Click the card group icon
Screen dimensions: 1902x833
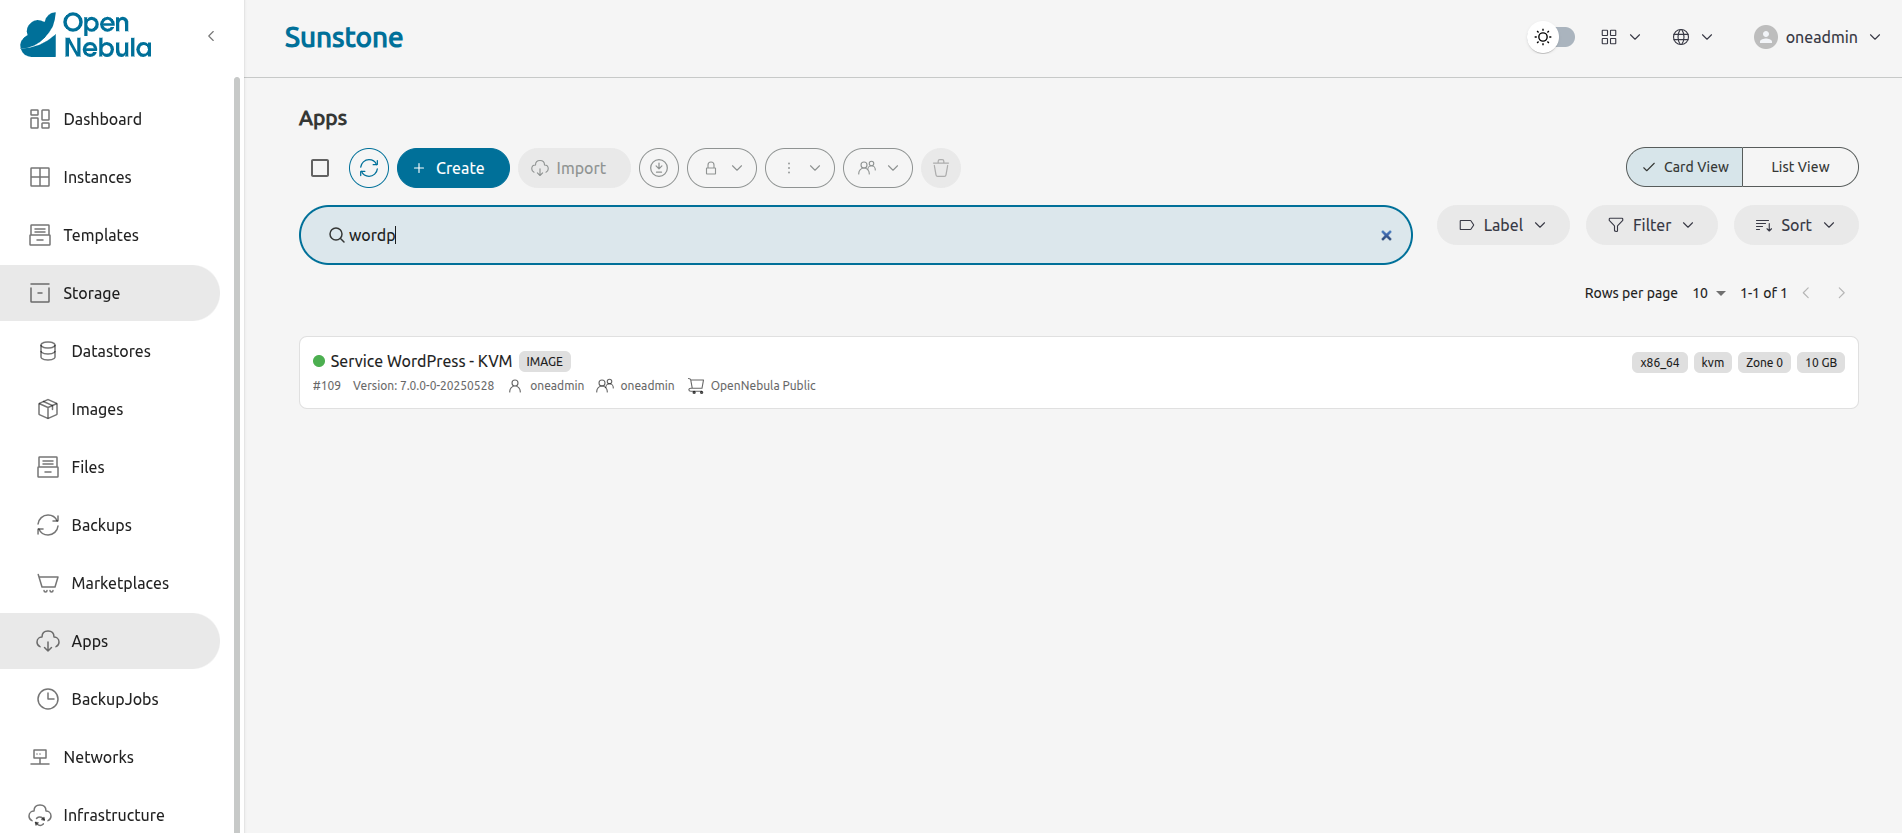pyautogui.click(x=605, y=386)
